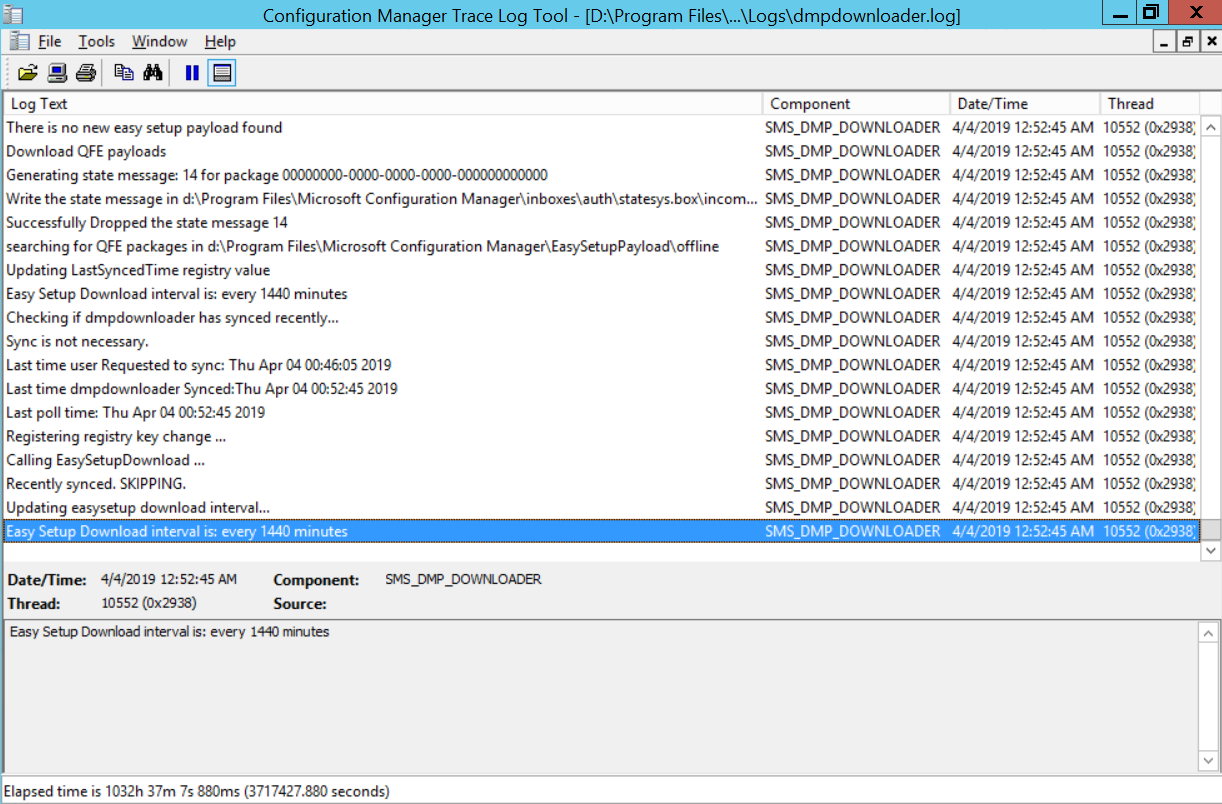This screenshot has height=804, width=1222.
Task: Click the application icon in title bar
Action: click(12, 13)
